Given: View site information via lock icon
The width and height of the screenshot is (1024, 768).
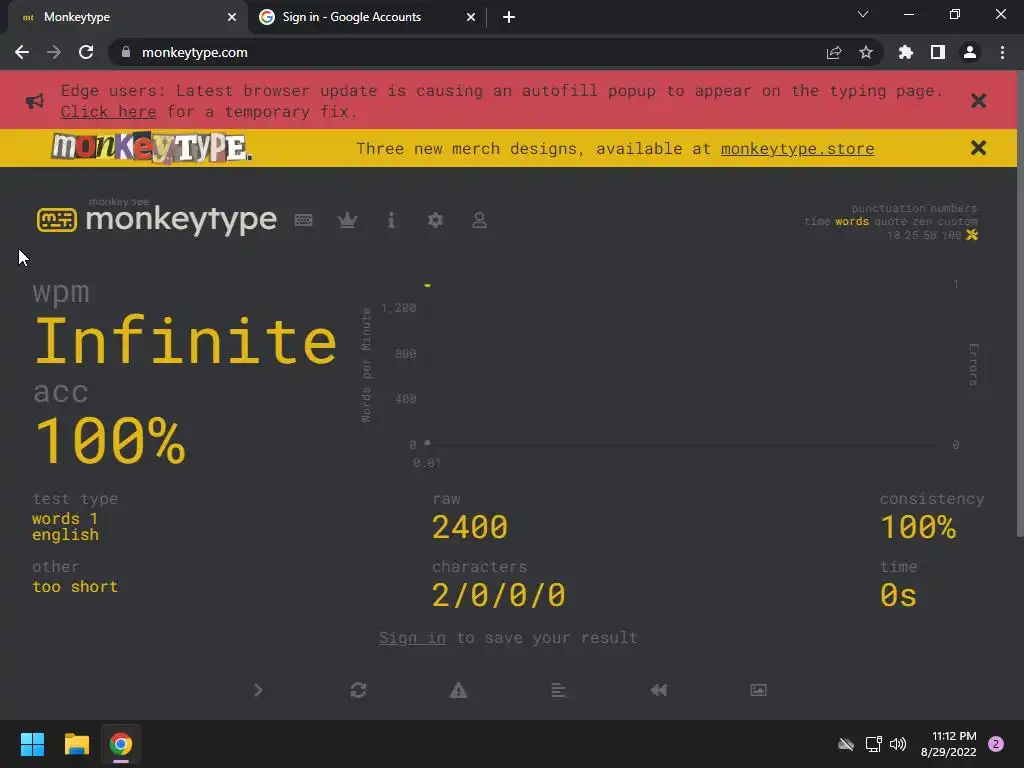Looking at the screenshot, I should tap(126, 52).
